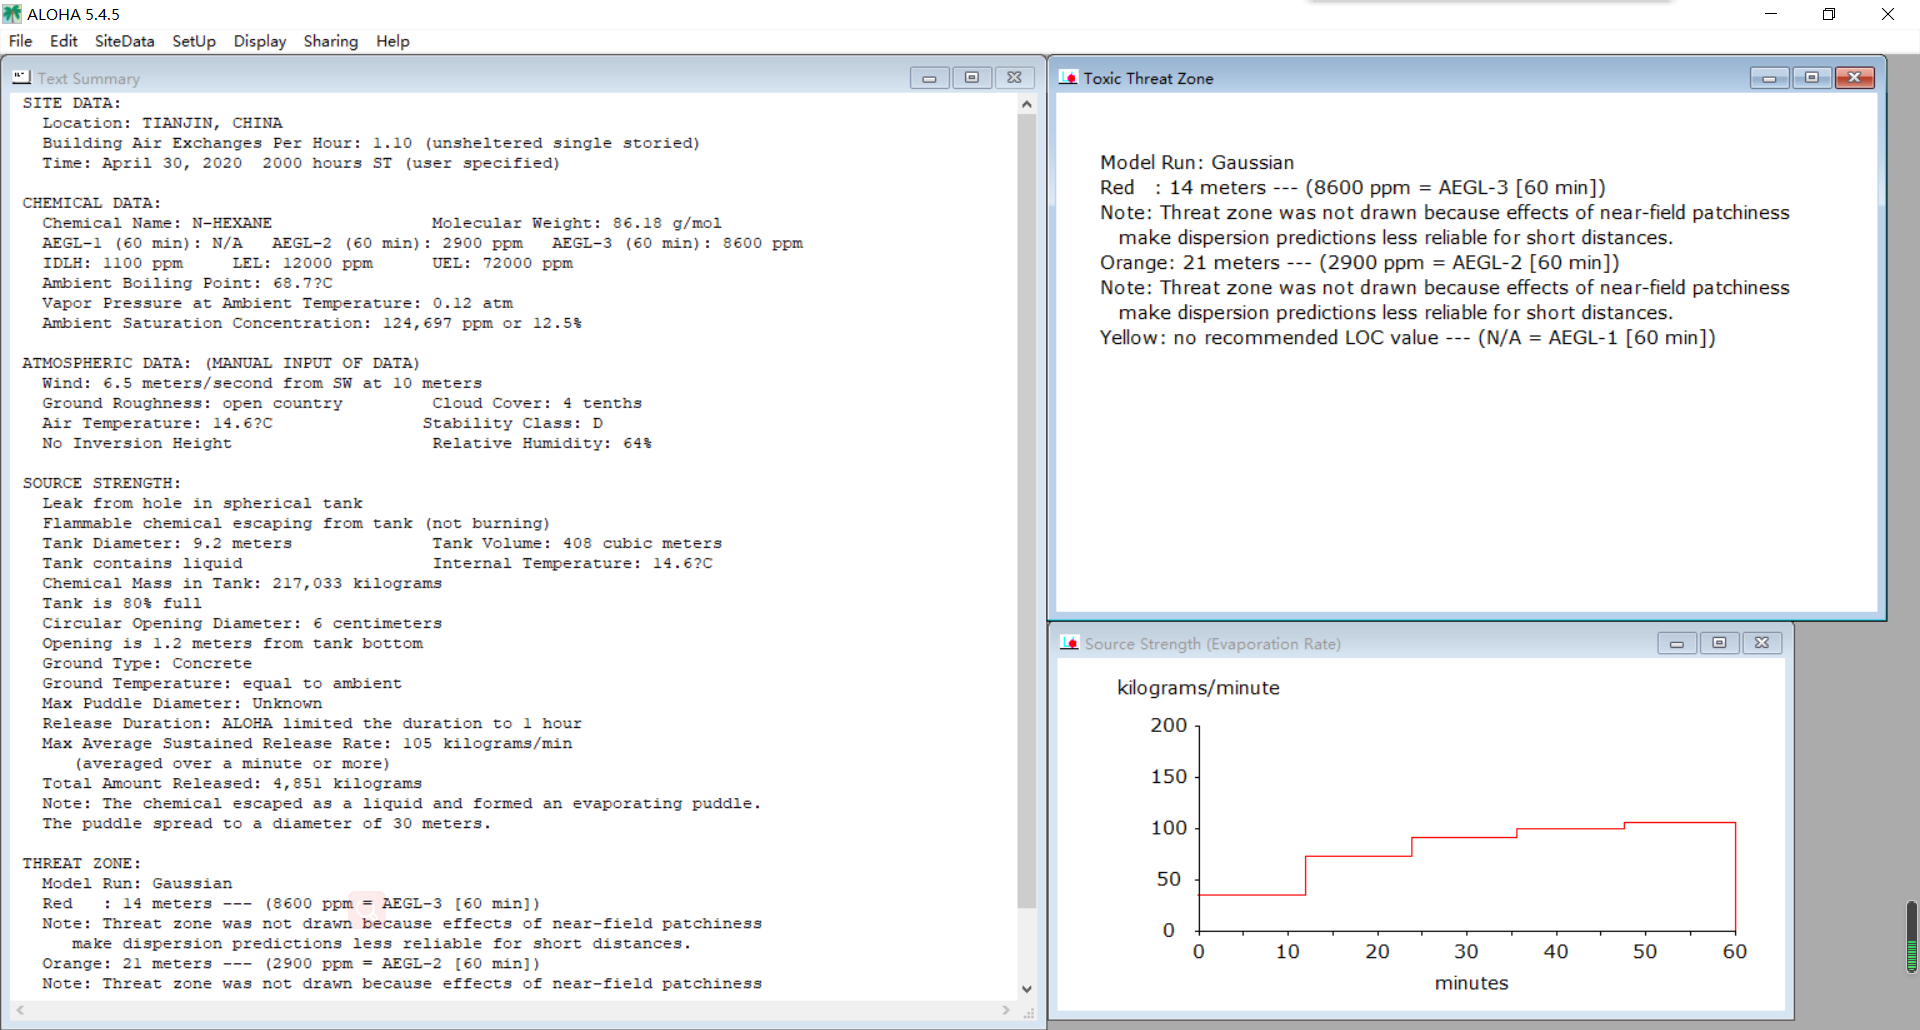The image size is (1920, 1030).
Task: Click scroll-right arrow in Text Summary
Action: click(1006, 1011)
